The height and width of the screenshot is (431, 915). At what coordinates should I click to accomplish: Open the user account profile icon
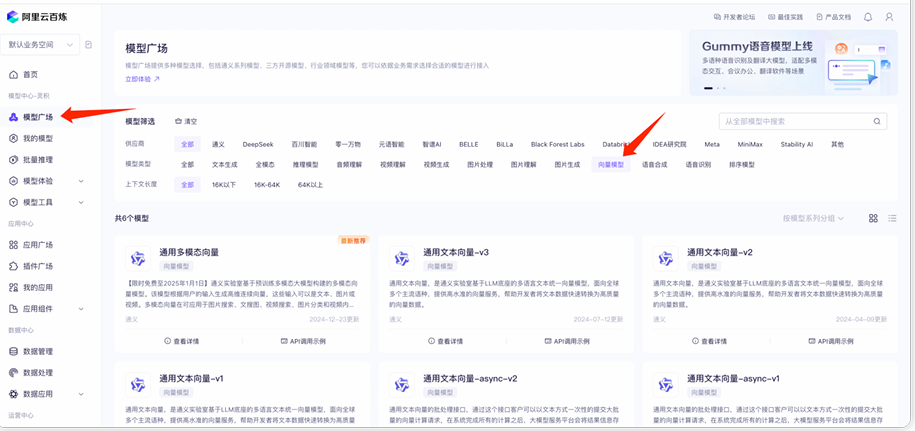click(889, 17)
